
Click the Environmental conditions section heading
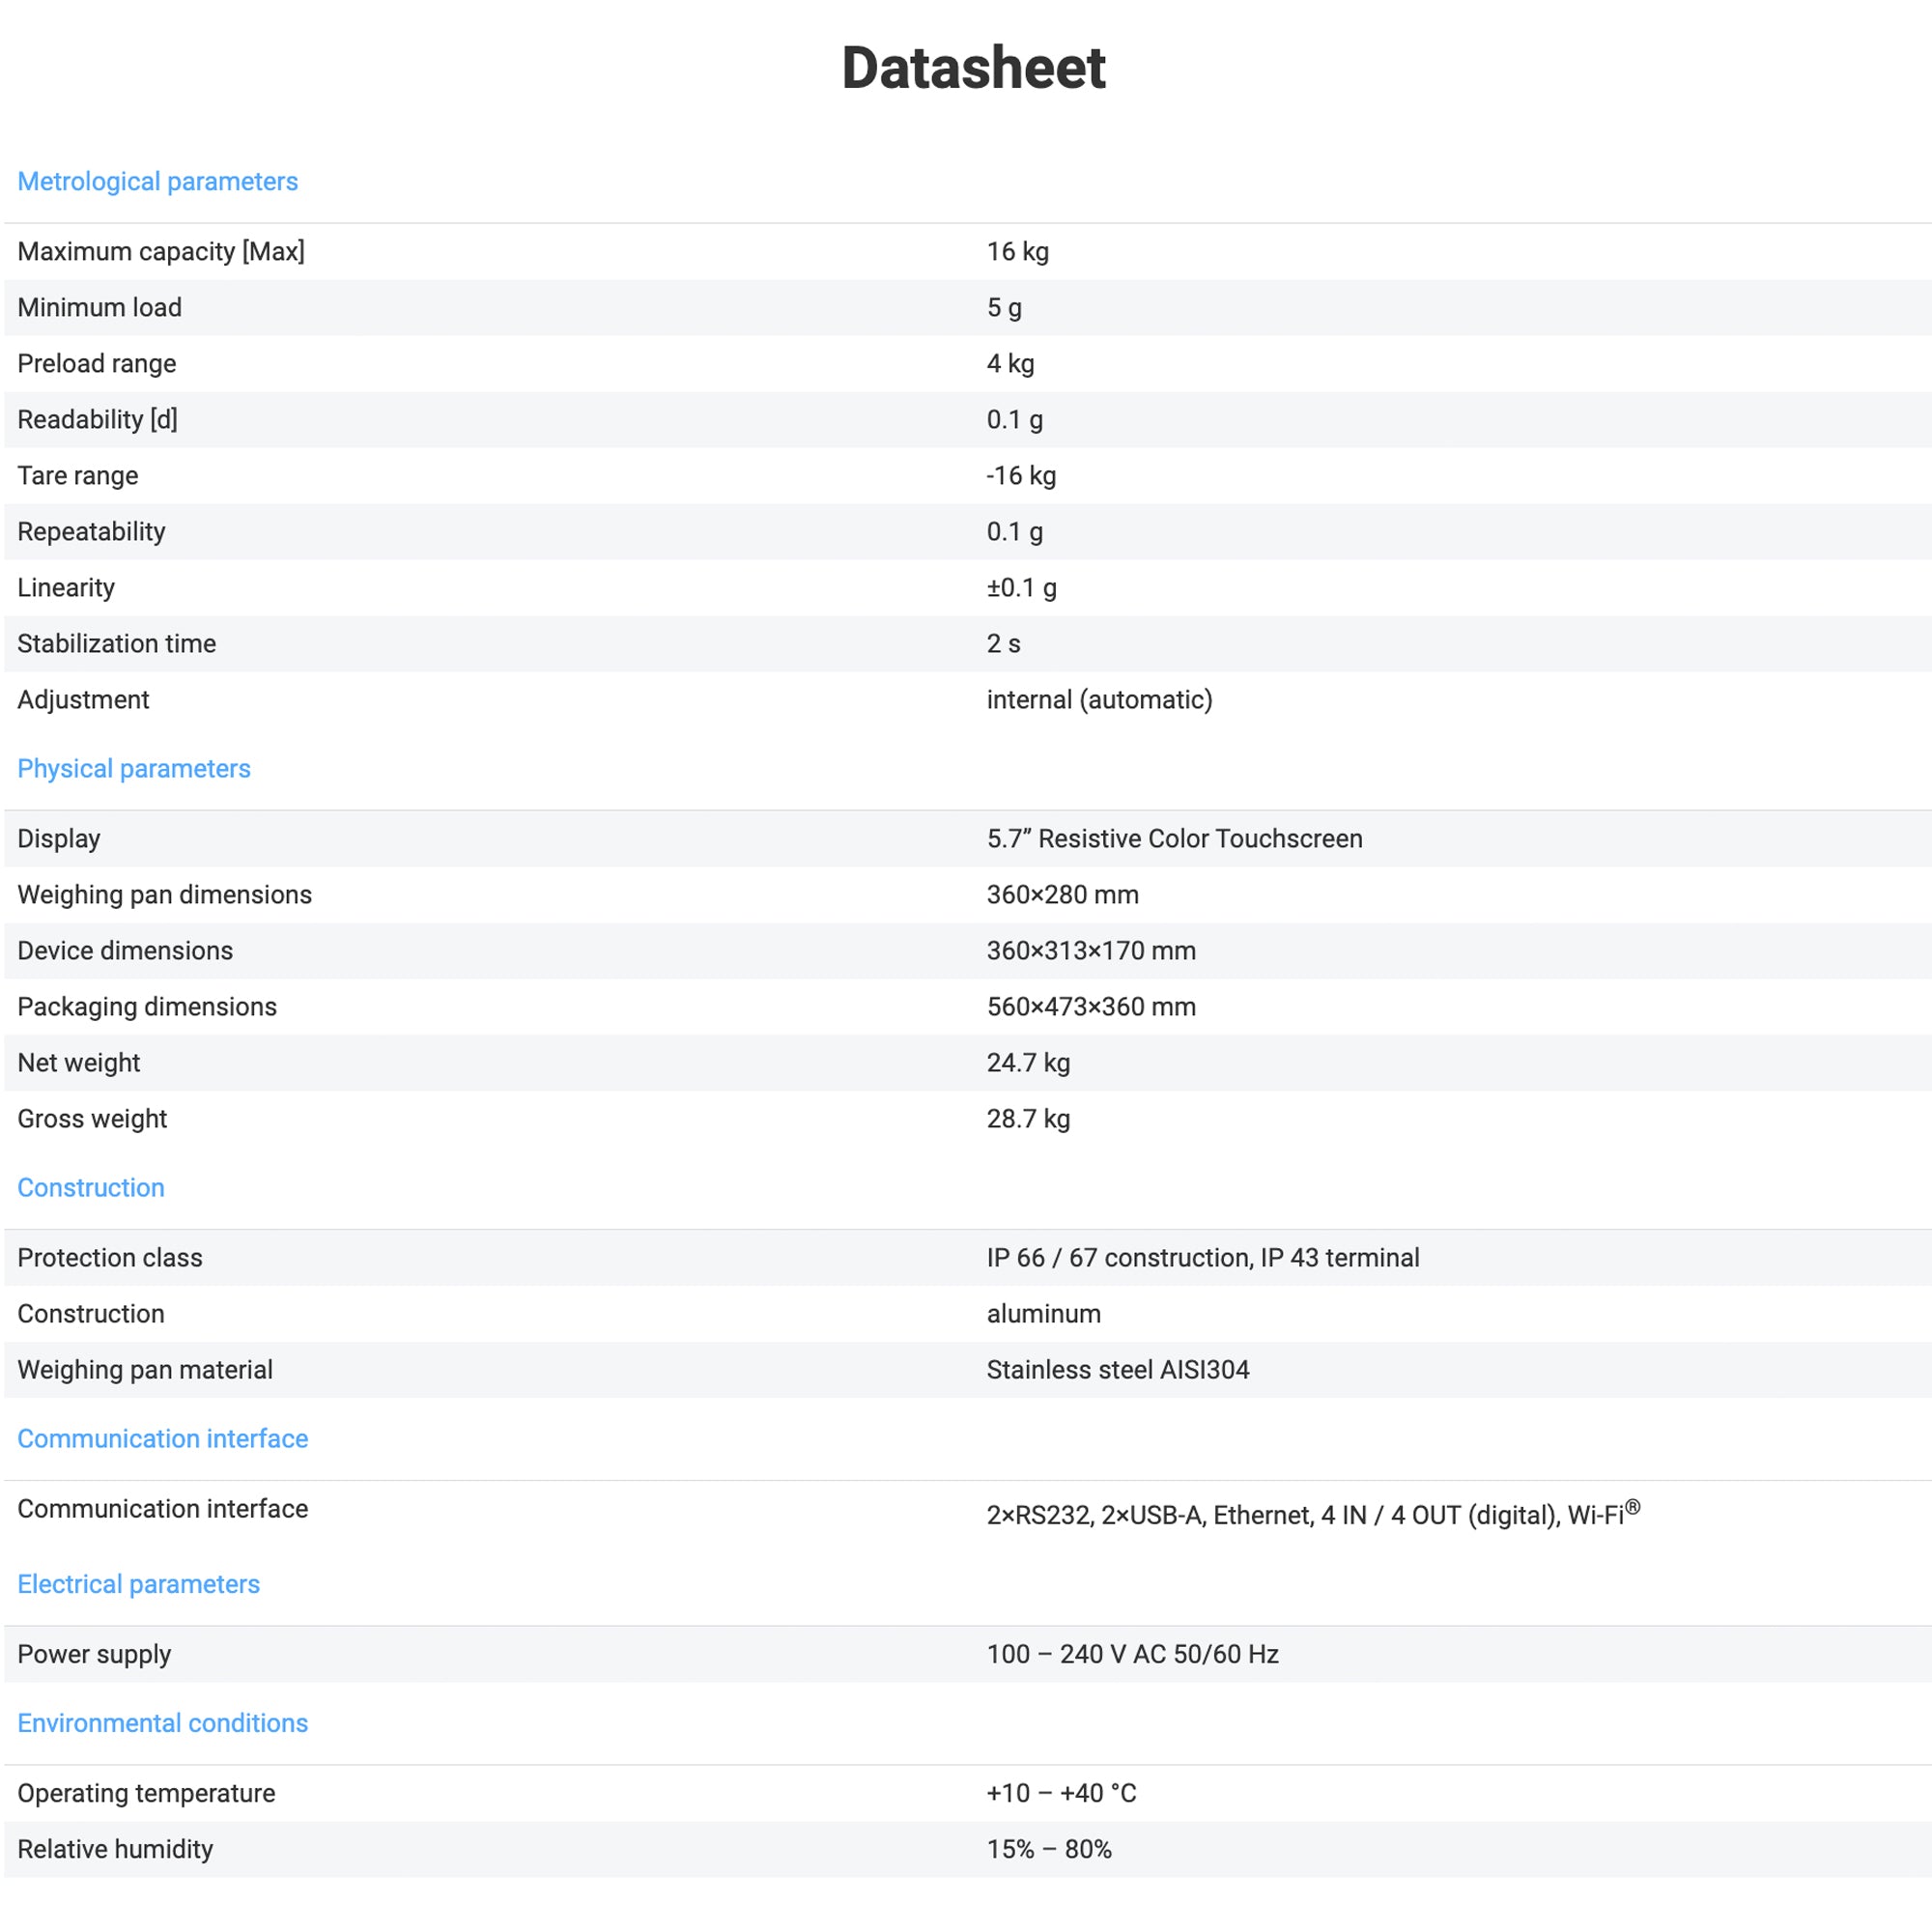tap(162, 1723)
